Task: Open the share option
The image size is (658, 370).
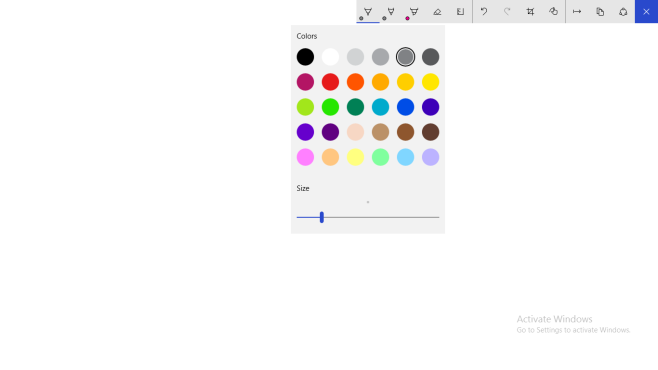Action: (x=623, y=12)
